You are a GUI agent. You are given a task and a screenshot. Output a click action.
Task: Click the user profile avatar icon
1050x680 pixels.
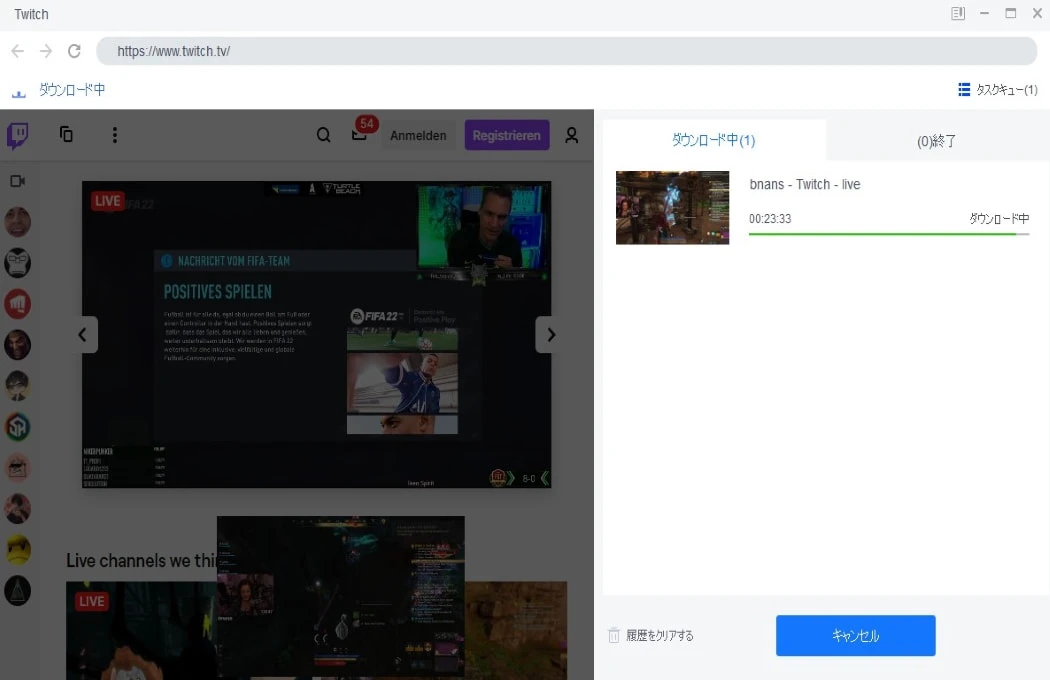(x=571, y=134)
